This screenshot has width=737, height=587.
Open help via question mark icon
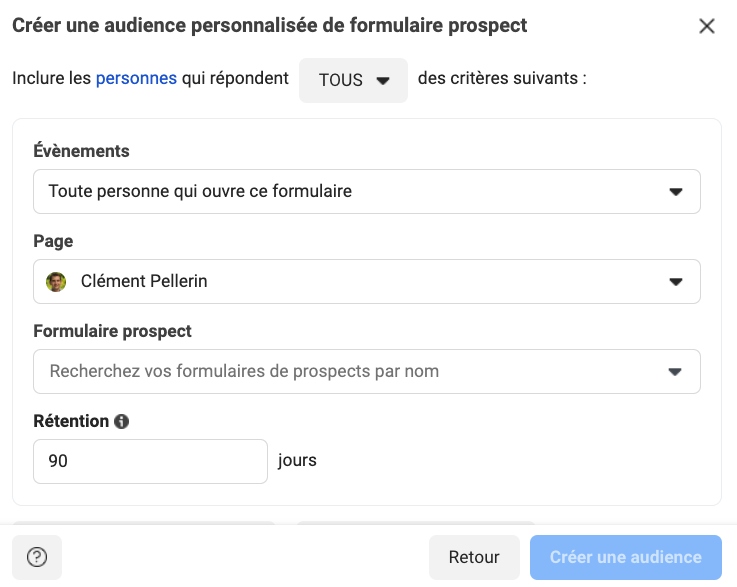(x=37, y=558)
